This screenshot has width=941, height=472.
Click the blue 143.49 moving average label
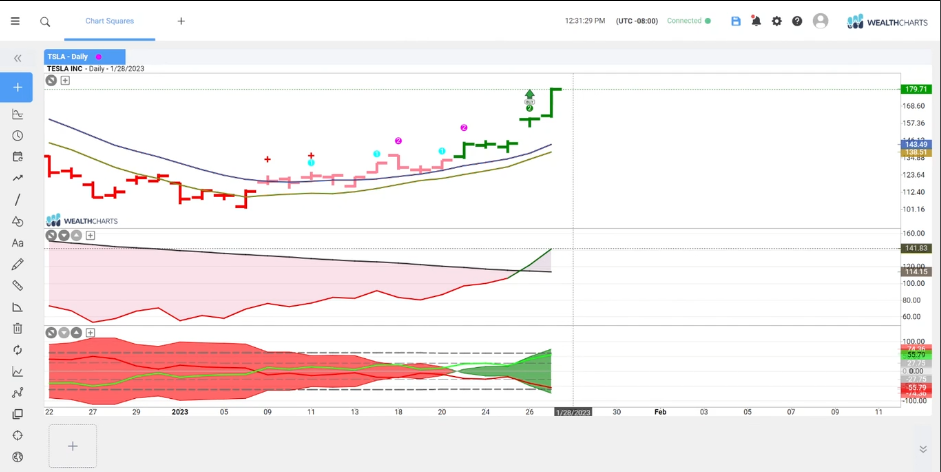916,144
